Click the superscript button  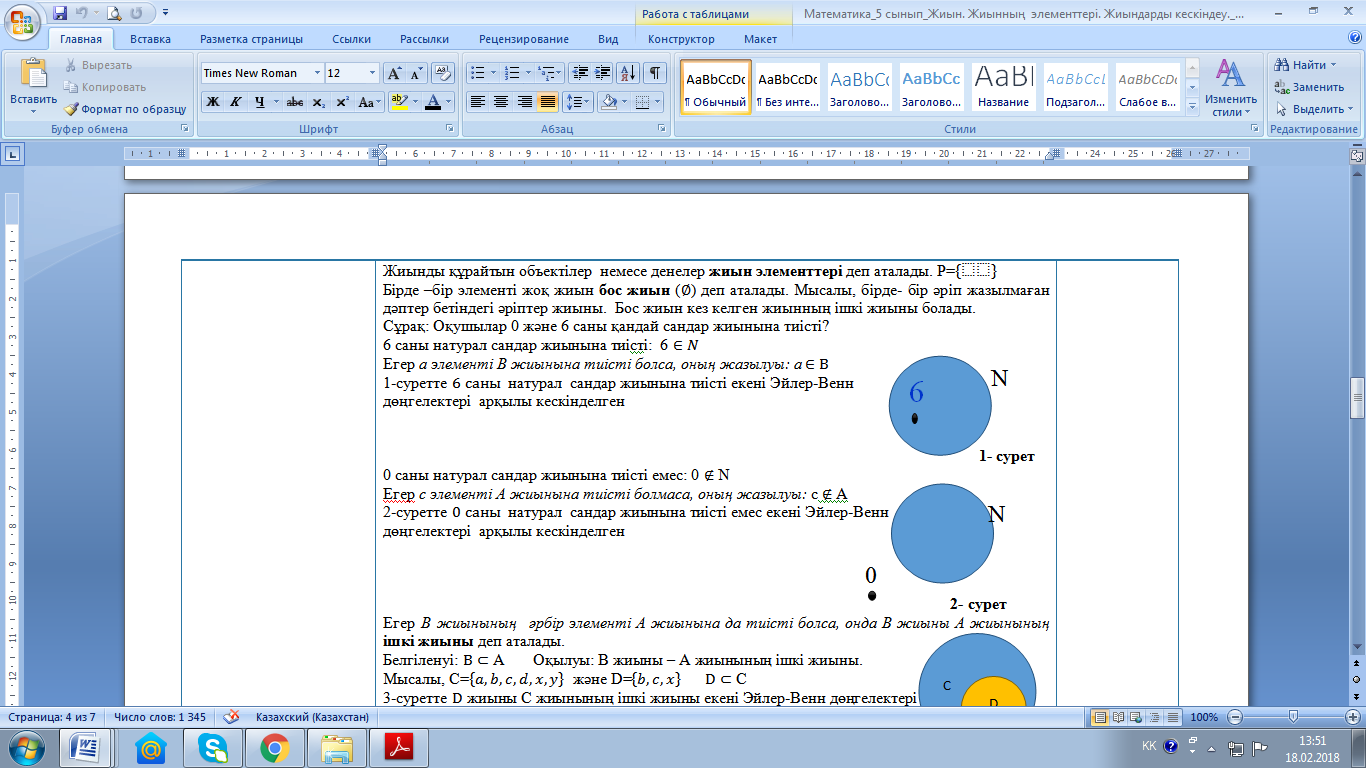click(x=342, y=102)
